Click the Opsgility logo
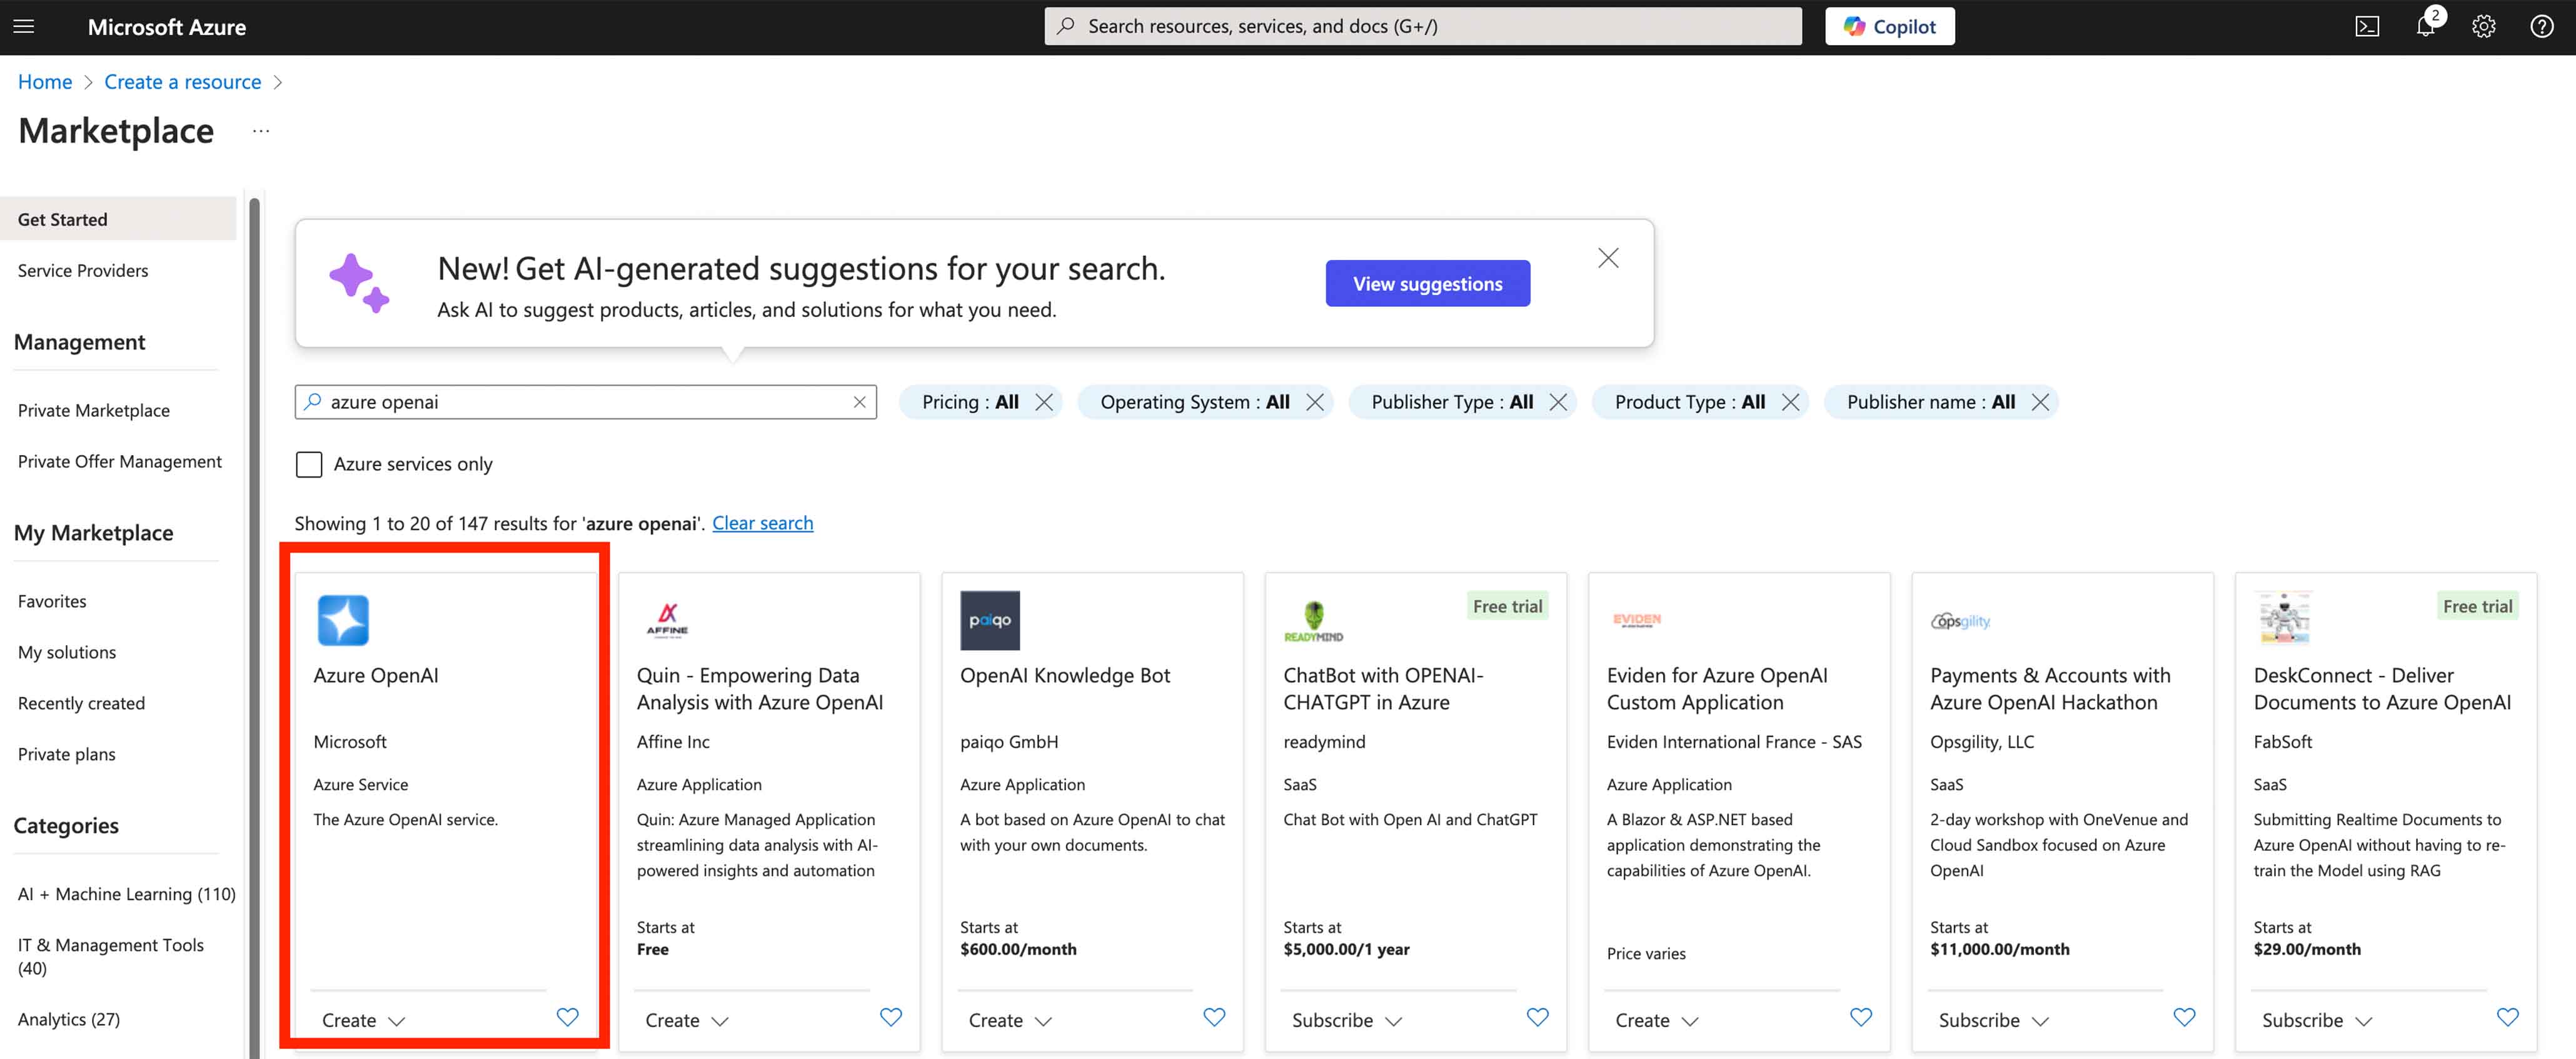This screenshot has height=1059, width=2576. pos(1960,621)
